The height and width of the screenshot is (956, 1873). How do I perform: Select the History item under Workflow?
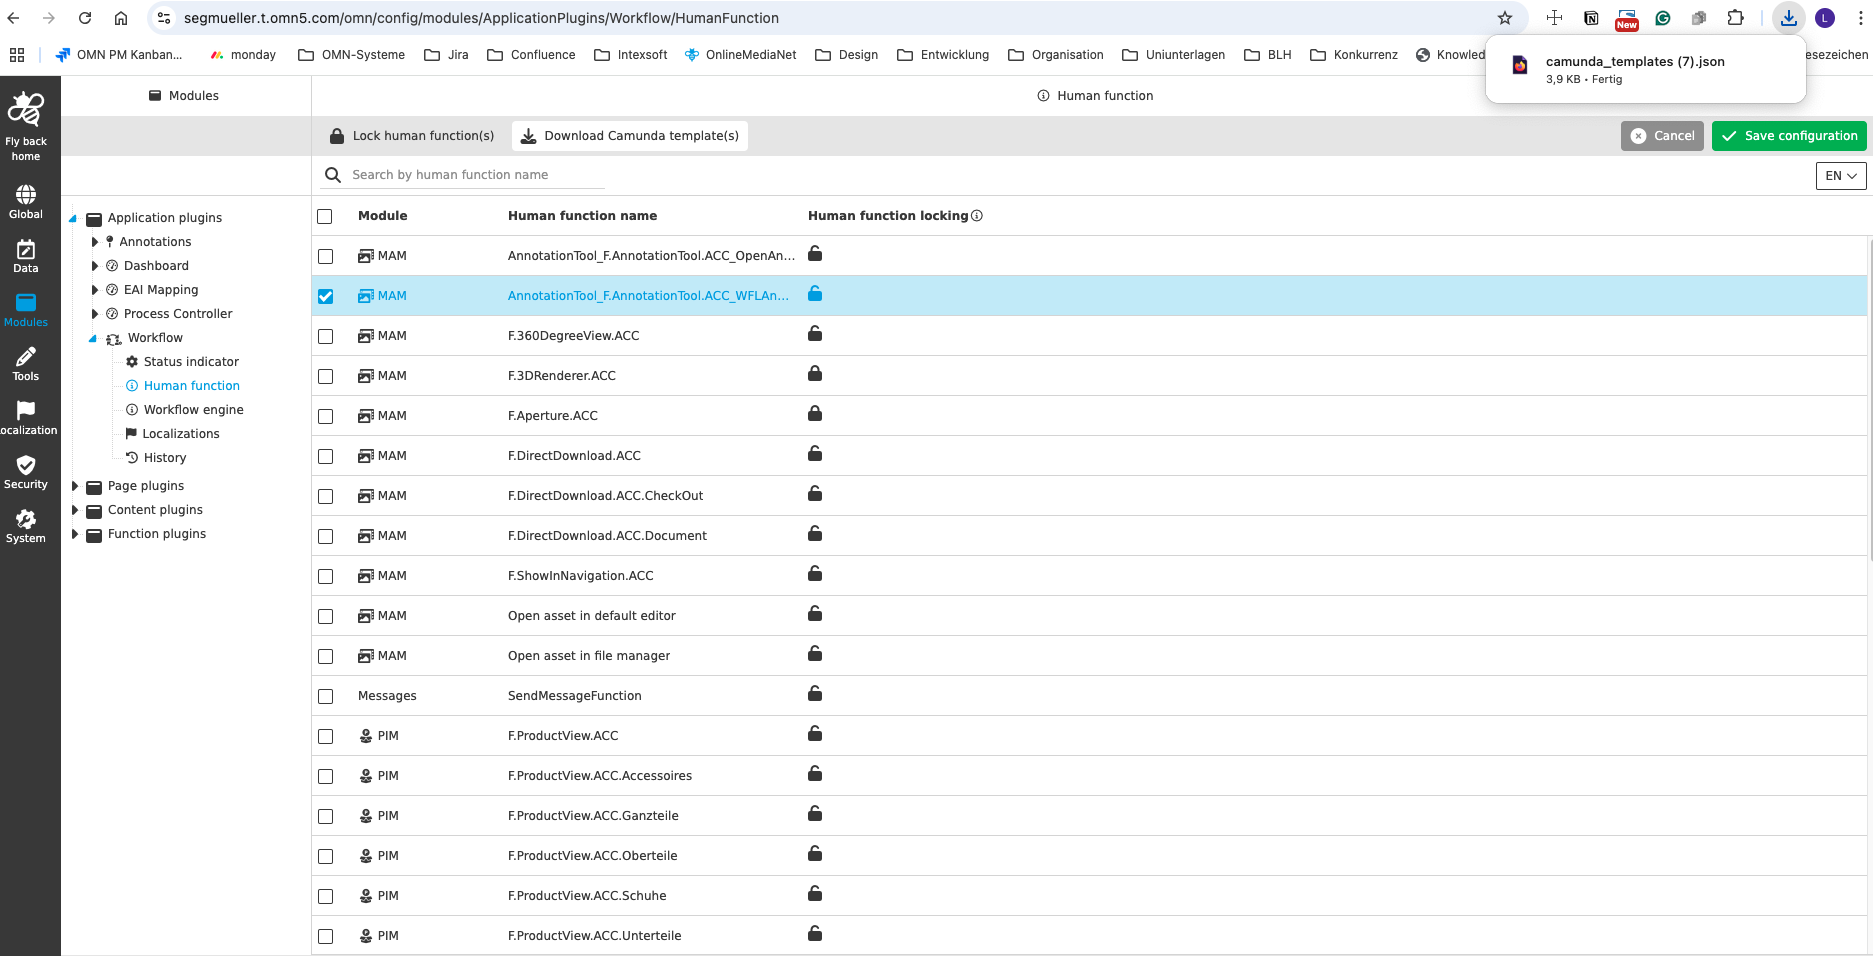tap(165, 457)
